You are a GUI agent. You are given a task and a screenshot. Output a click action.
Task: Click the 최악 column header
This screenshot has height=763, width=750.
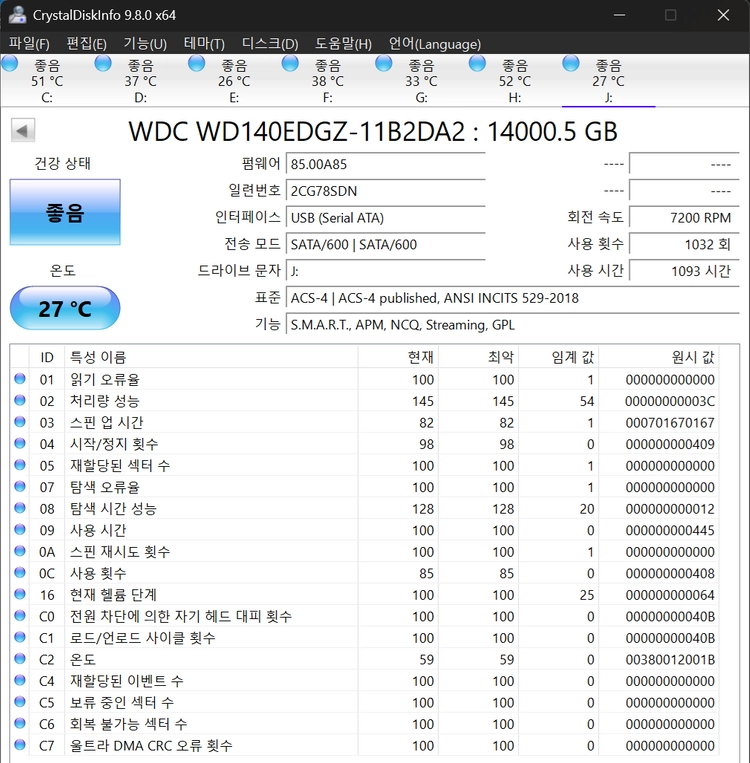point(478,357)
